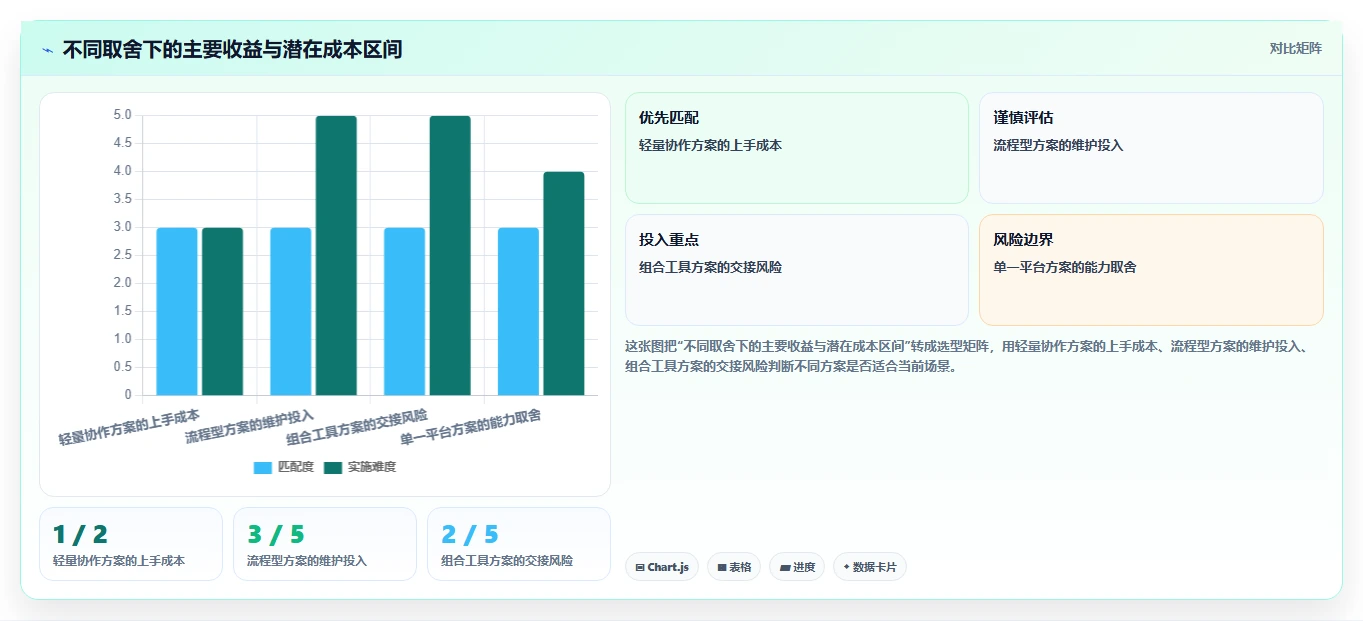Select the 3 / 5 stat card
This screenshot has width=1363, height=621.
[x=325, y=544]
